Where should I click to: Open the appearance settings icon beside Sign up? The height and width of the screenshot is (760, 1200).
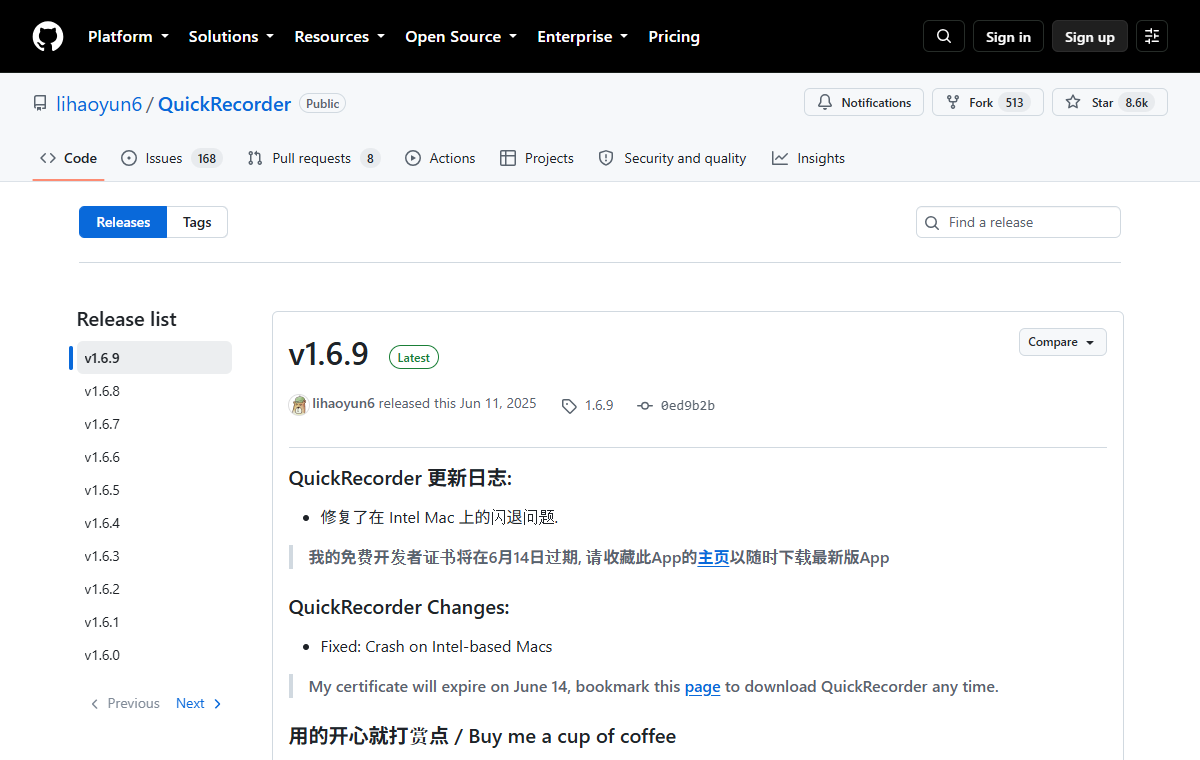tap(1152, 37)
